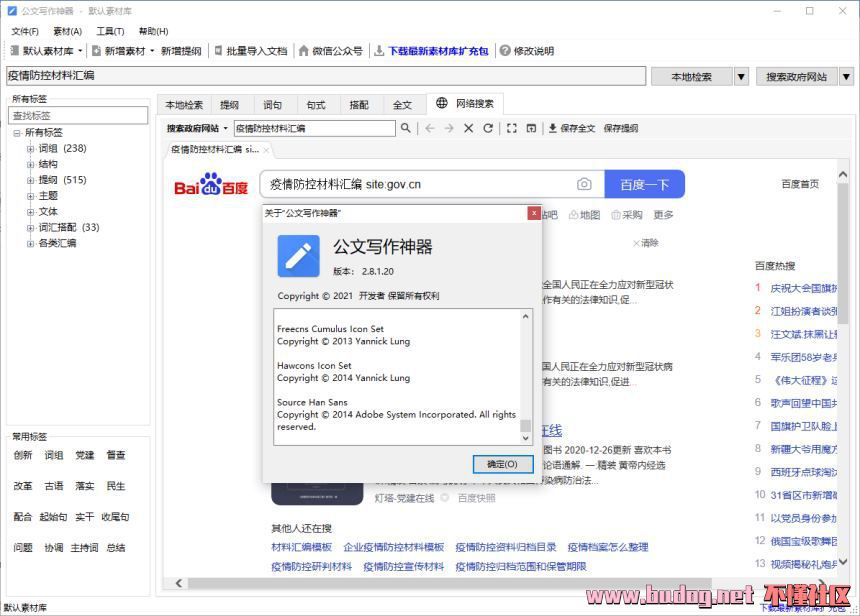Image resolution: width=860 pixels, height=616 pixels.
Task: Click the 保存提纲 button
Action: (621, 128)
